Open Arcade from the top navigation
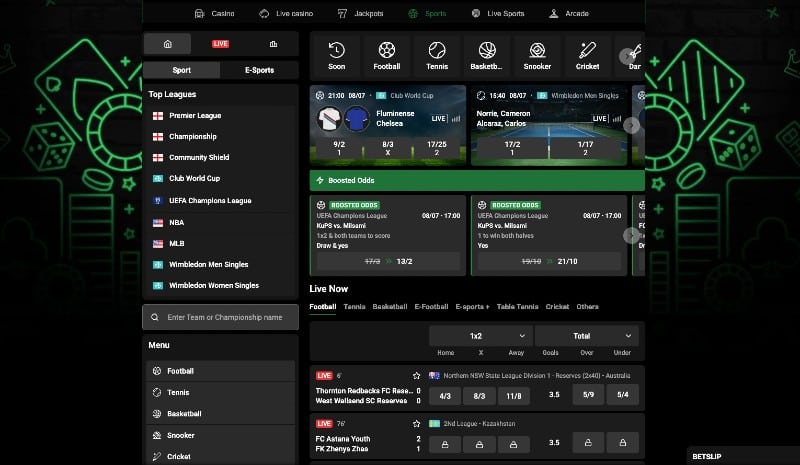The image size is (800, 465). pos(569,14)
